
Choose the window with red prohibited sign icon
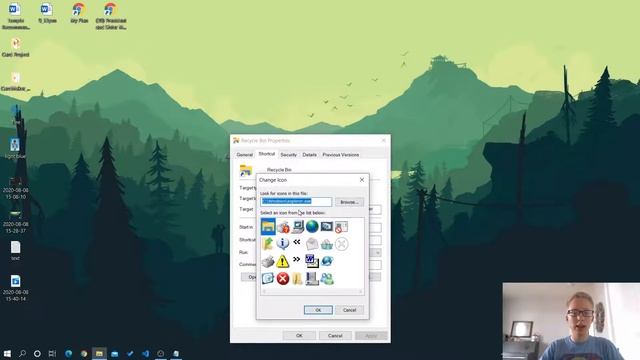click(341, 227)
